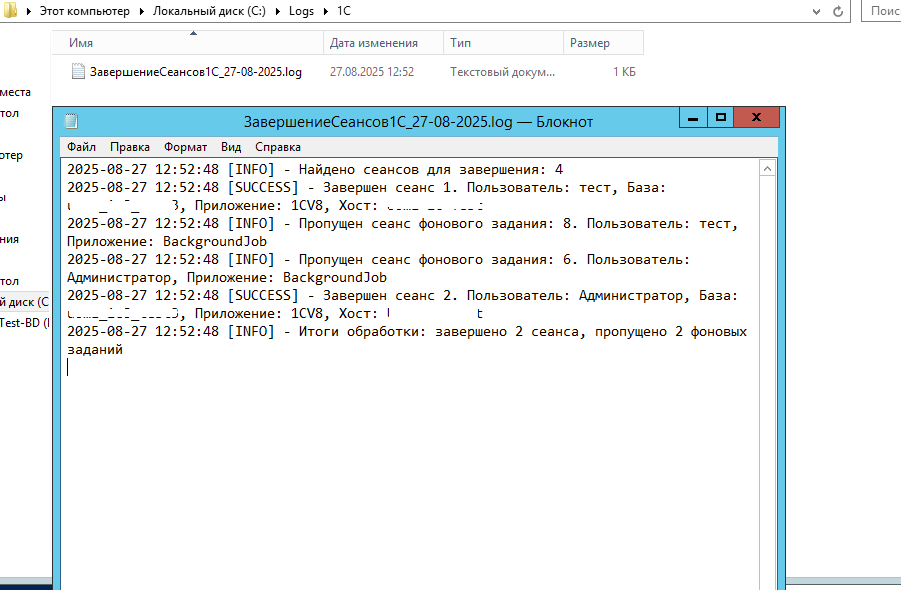Expand the arrow after Этот компьютер breadcrumb

click(141, 11)
